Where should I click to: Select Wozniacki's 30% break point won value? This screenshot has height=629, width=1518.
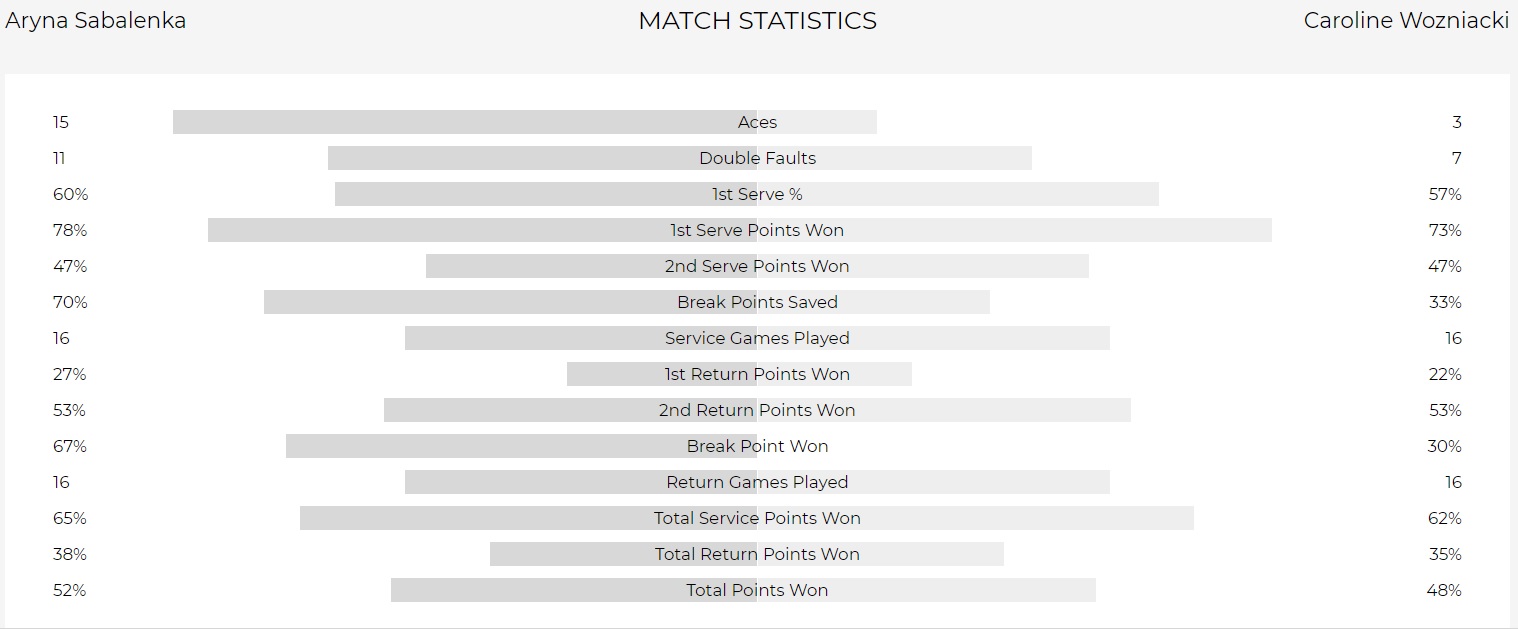coord(1444,446)
